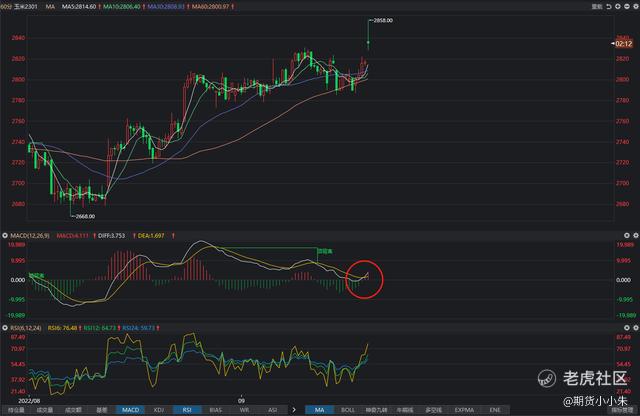
Task: Select the MACD indicator tab
Action: point(130,410)
